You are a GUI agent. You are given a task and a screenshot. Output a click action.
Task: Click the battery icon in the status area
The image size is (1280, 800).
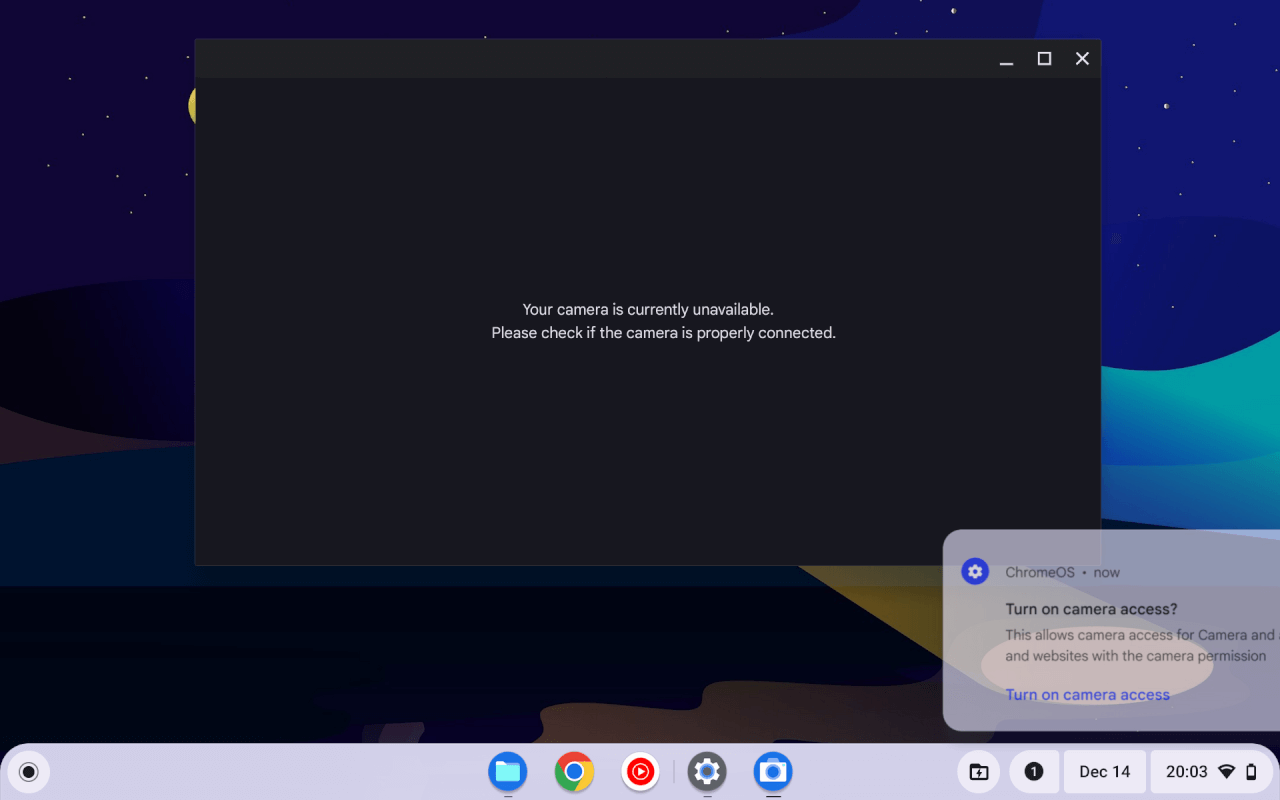click(1253, 771)
